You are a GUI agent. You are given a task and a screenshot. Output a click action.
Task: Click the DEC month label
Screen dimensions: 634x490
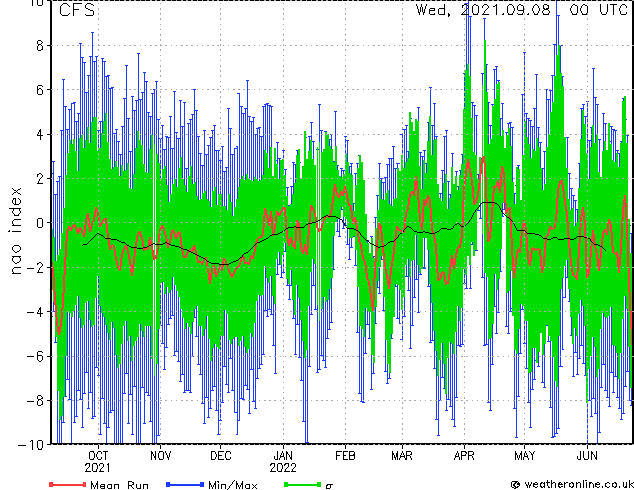click(x=221, y=456)
